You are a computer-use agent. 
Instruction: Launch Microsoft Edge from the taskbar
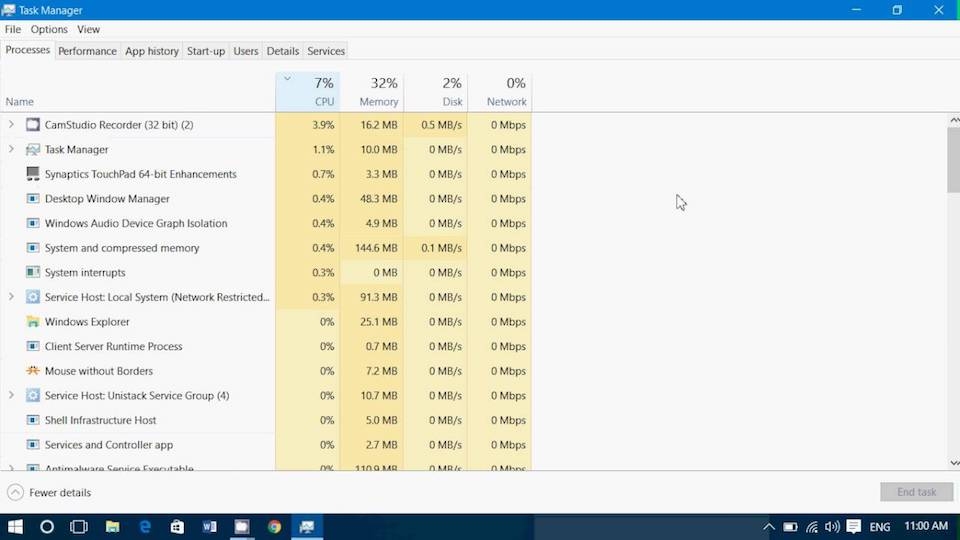145,527
